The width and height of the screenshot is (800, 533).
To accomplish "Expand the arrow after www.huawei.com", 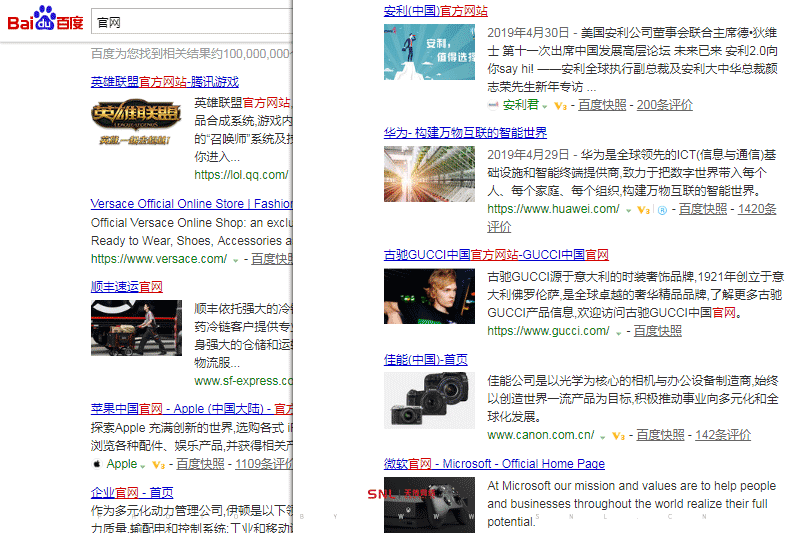I will [629, 210].
